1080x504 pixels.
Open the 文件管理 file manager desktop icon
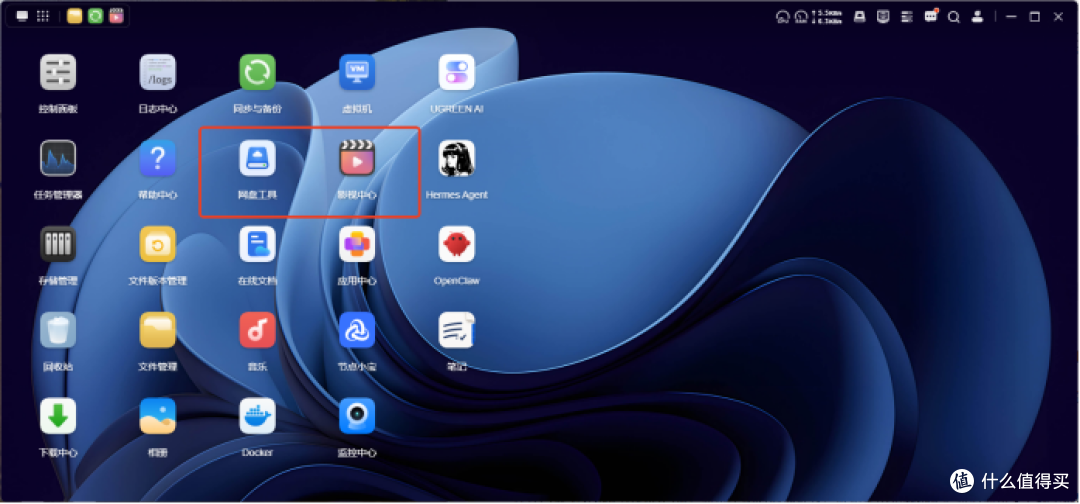[158, 330]
